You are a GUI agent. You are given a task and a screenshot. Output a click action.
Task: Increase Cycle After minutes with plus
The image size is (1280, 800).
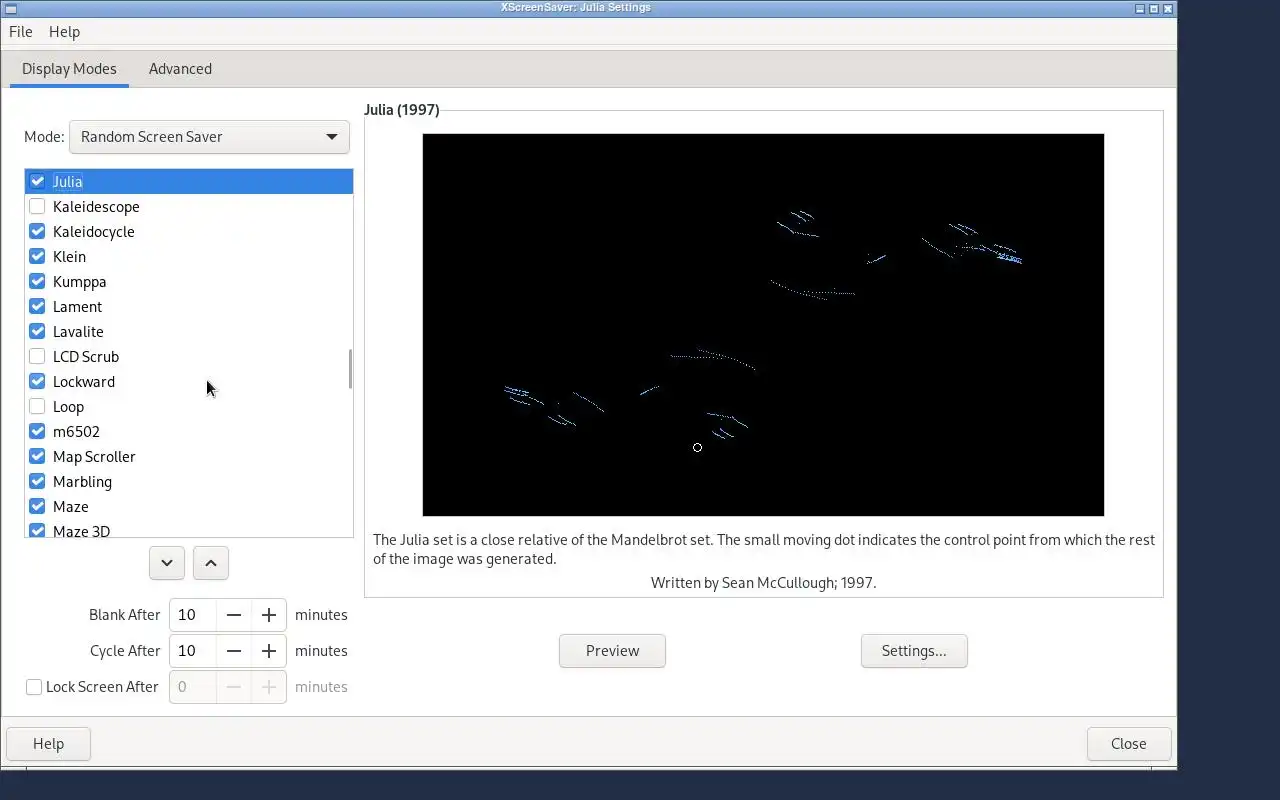pos(269,651)
